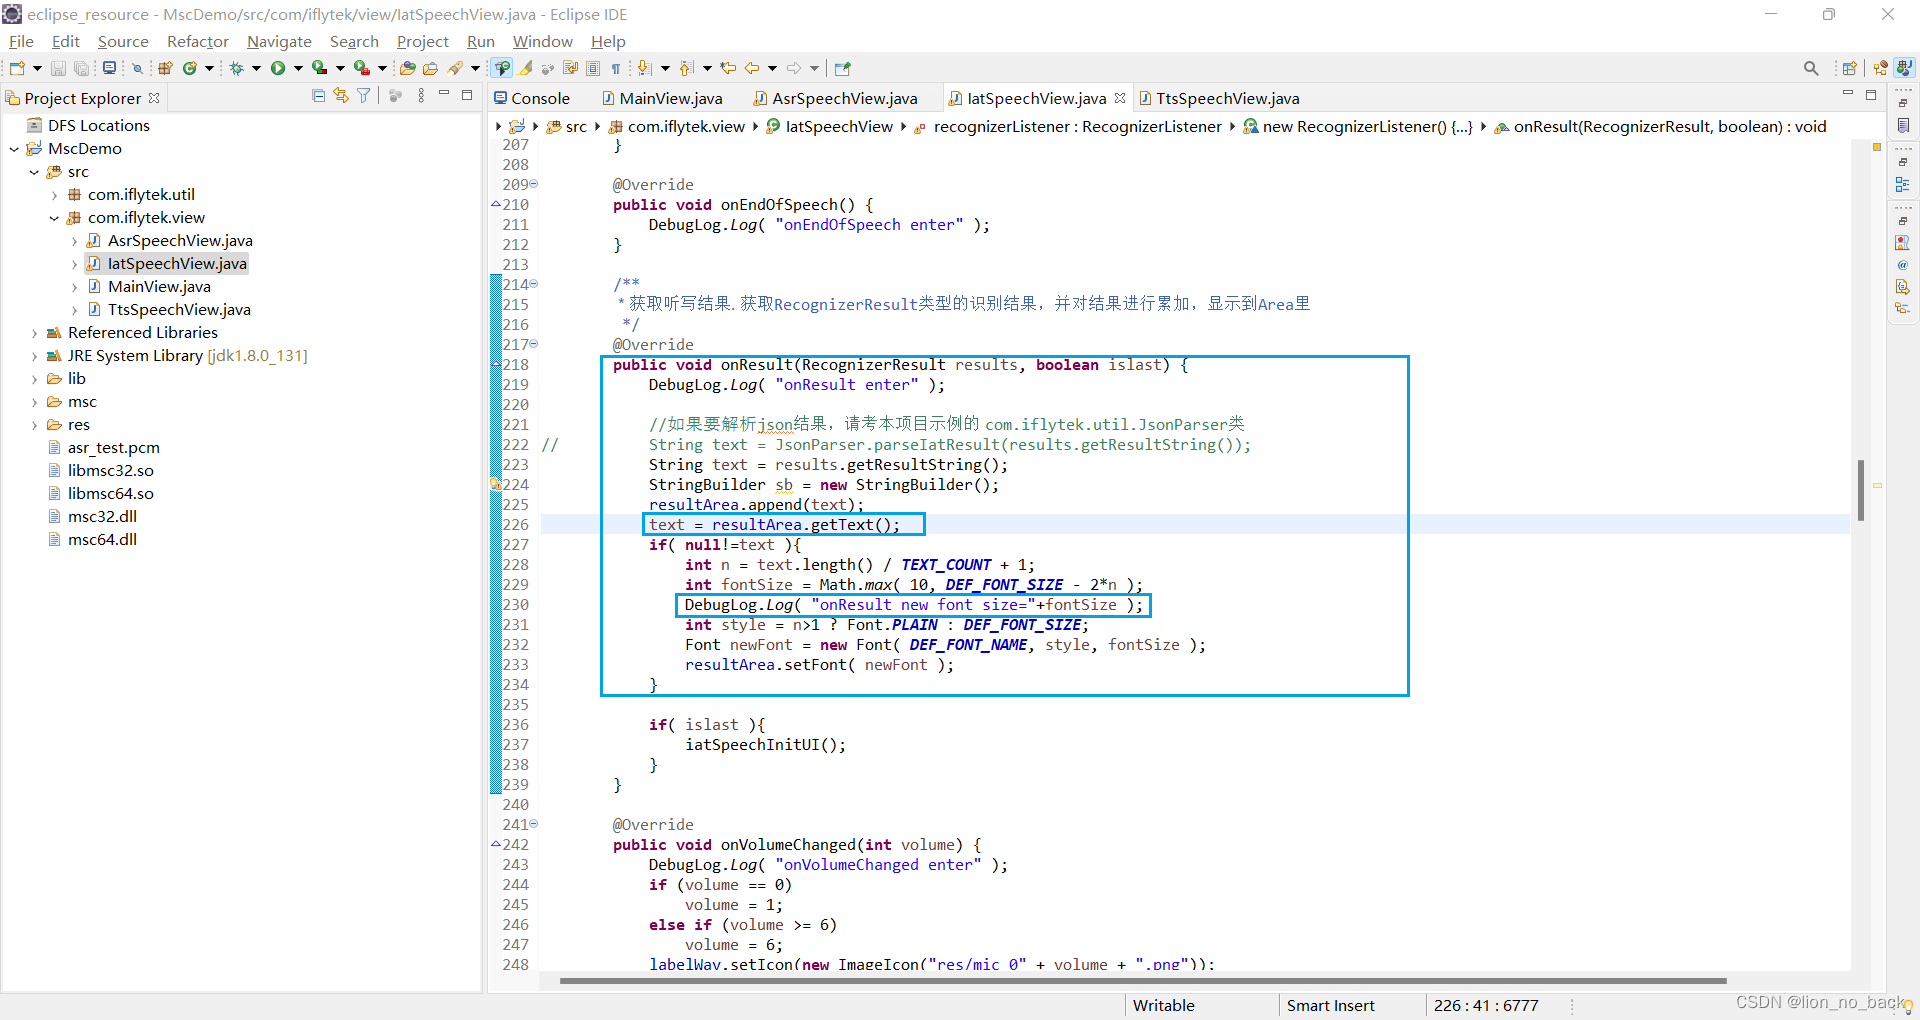Collapse the src folder
This screenshot has width=1920, height=1020.
click(x=34, y=172)
